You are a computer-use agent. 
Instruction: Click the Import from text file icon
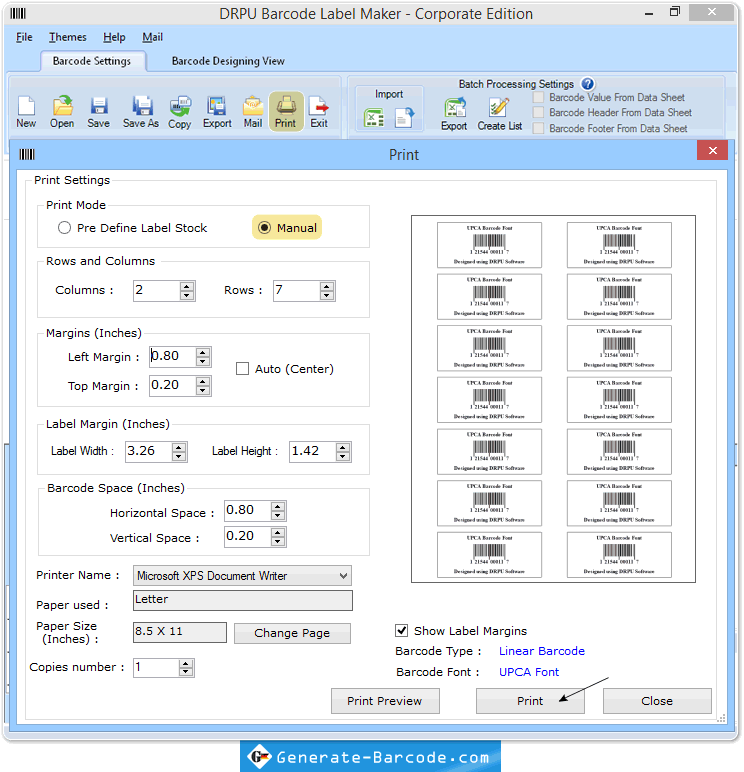point(404,118)
